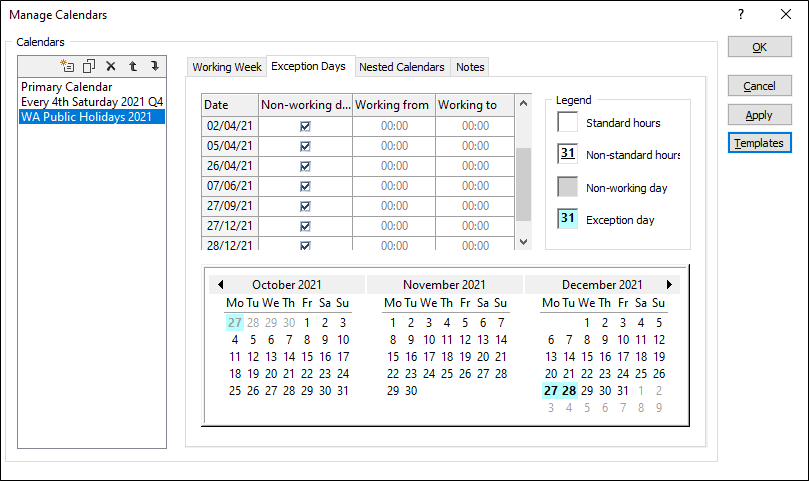Click the new calendar icon
This screenshot has width=809, height=481.
click(x=68, y=66)
